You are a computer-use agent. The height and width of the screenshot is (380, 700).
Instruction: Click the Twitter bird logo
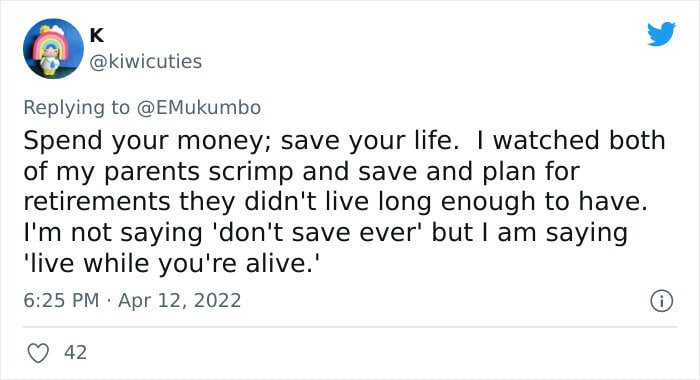point(661,33)
